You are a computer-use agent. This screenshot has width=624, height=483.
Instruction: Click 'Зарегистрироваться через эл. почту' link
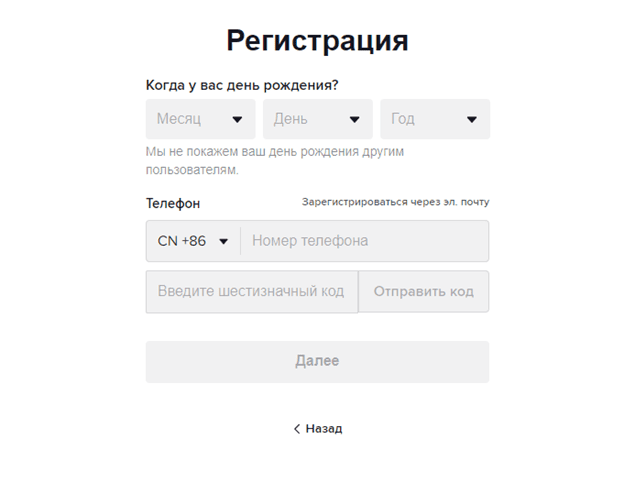point(395,202)
